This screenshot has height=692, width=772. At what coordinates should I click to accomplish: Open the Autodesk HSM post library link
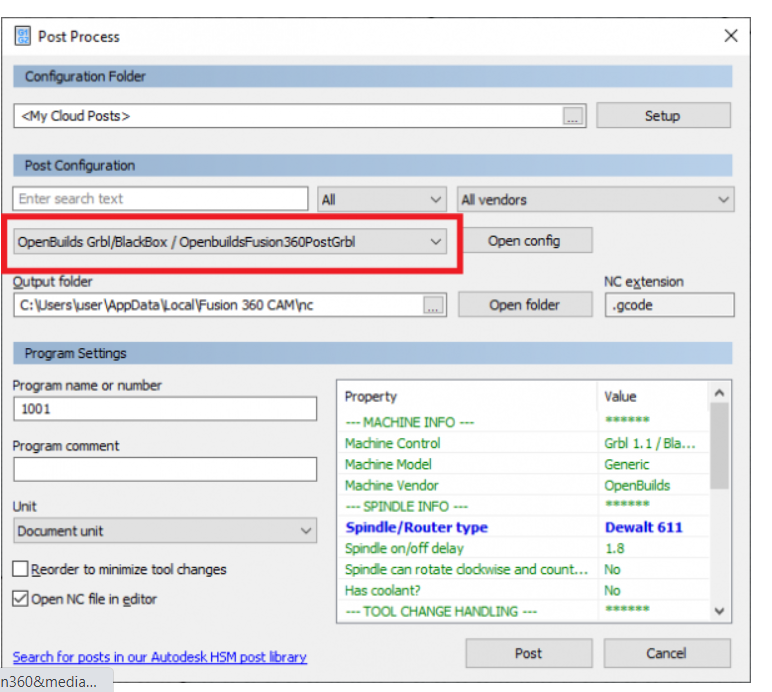[160, 657]
